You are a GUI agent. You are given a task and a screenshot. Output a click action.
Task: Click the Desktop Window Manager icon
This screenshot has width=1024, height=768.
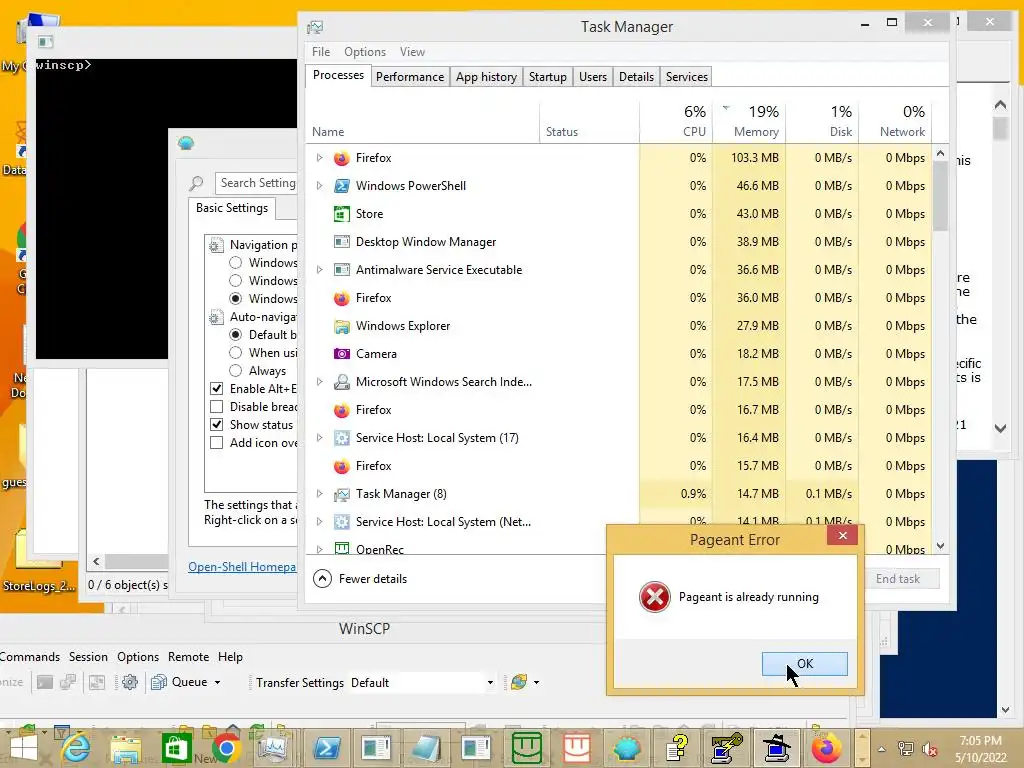pyautogui.click(x=342, y=242)
